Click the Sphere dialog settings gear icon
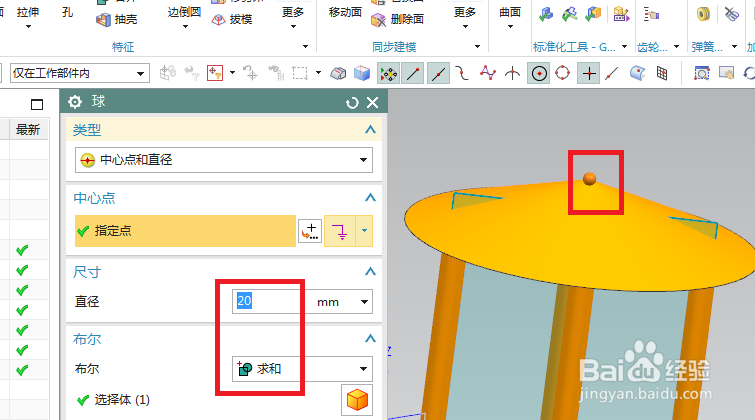755x420 pixels. click(75, 102)
